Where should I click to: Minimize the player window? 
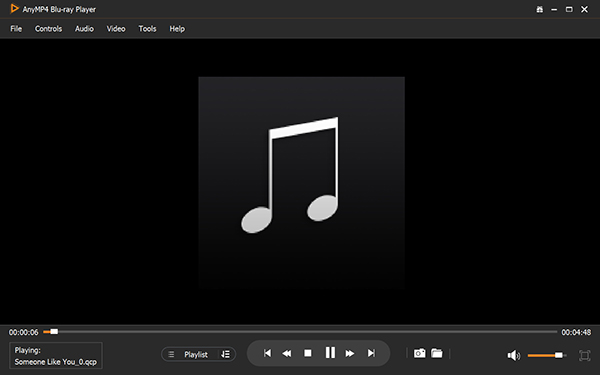click(554, 9)
